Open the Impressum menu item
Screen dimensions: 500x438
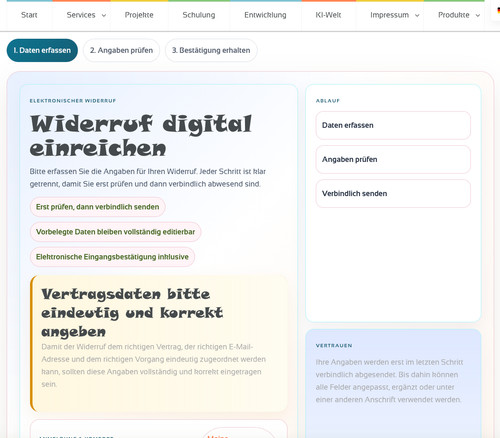click(x=389, y=15)
